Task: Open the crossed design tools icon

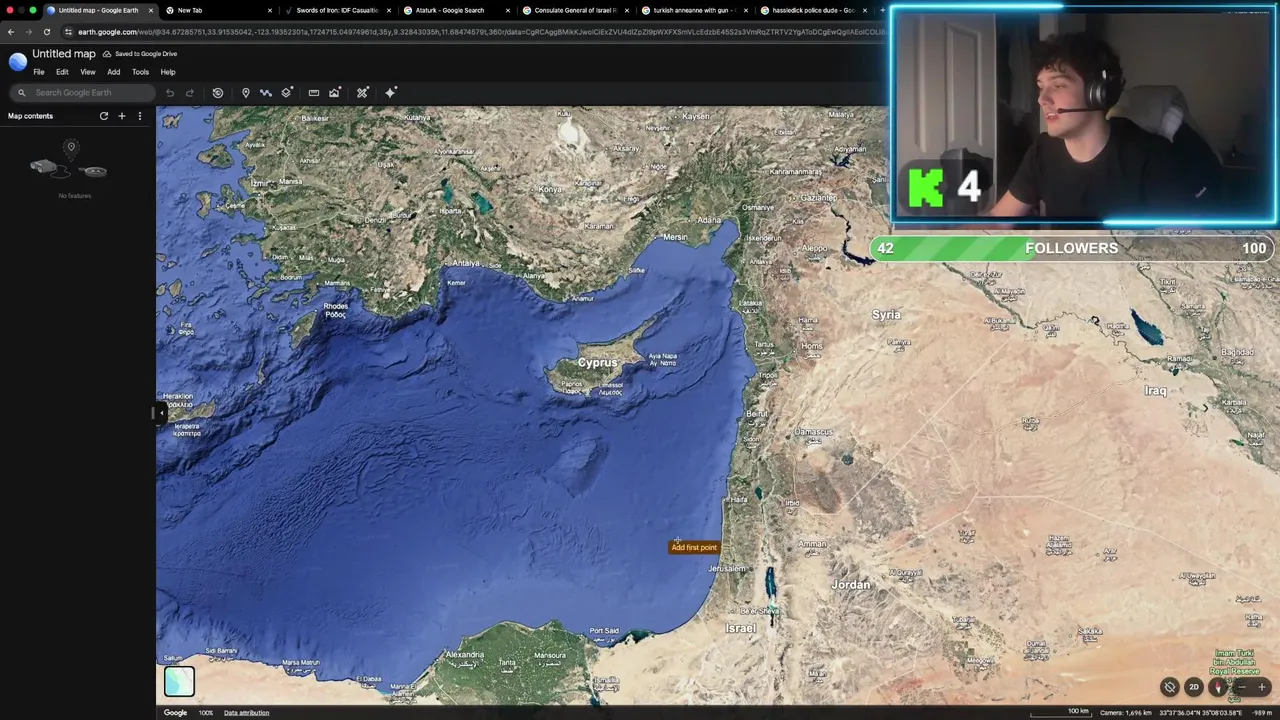Action: point(363,93)
